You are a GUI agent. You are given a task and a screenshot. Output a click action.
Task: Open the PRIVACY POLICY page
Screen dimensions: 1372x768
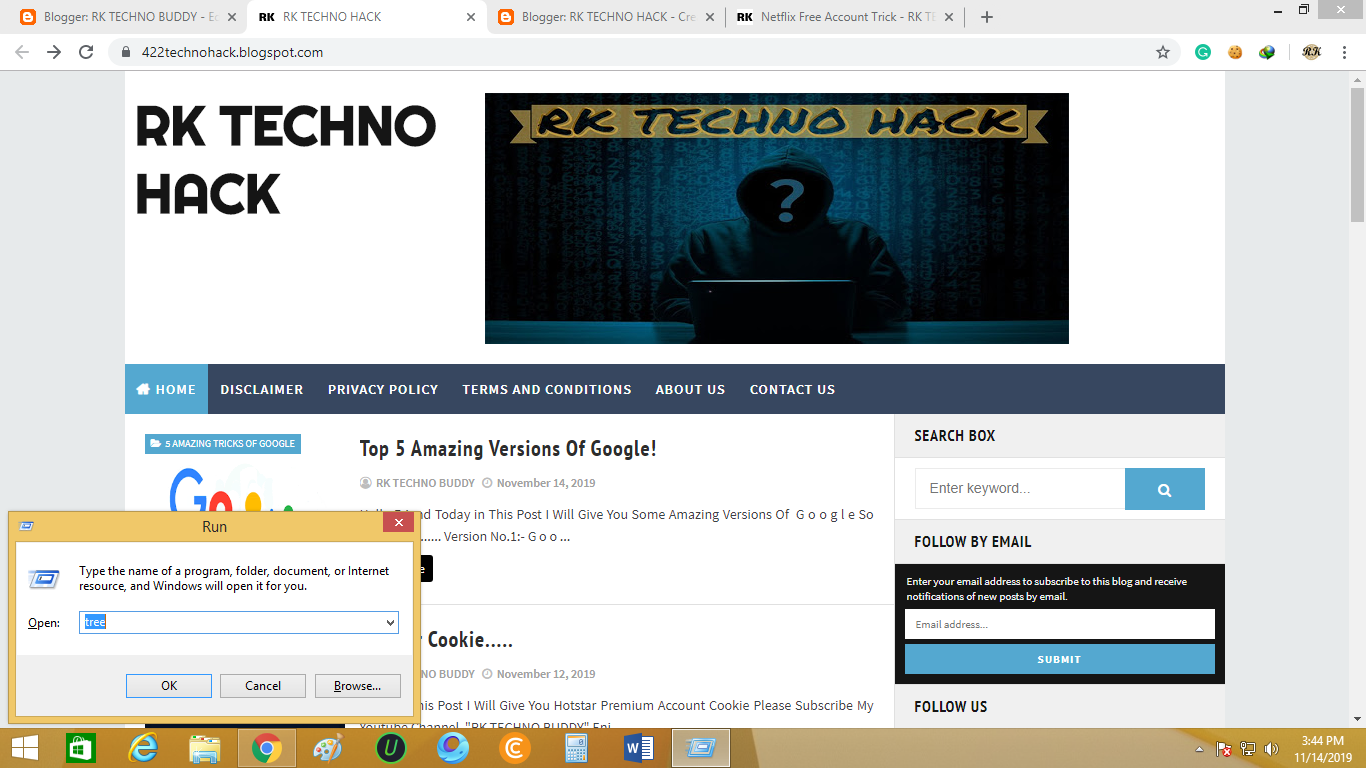(x=383, y=389)
